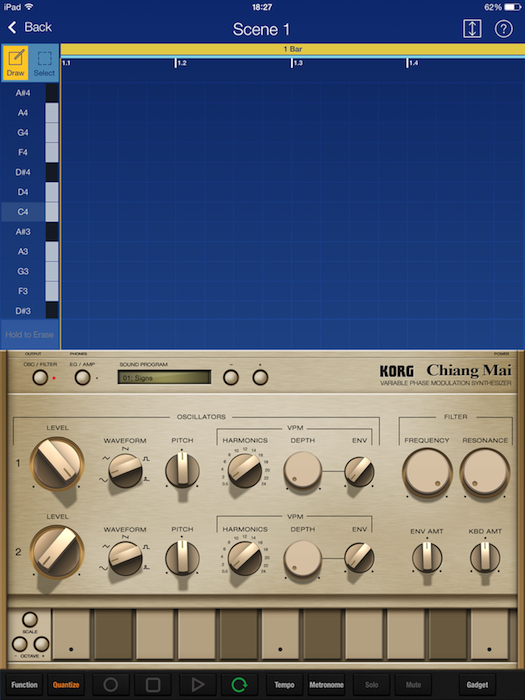
Task: Tap the F3 piano roll key
Action: pyautogui.click(x=29, y=291)
